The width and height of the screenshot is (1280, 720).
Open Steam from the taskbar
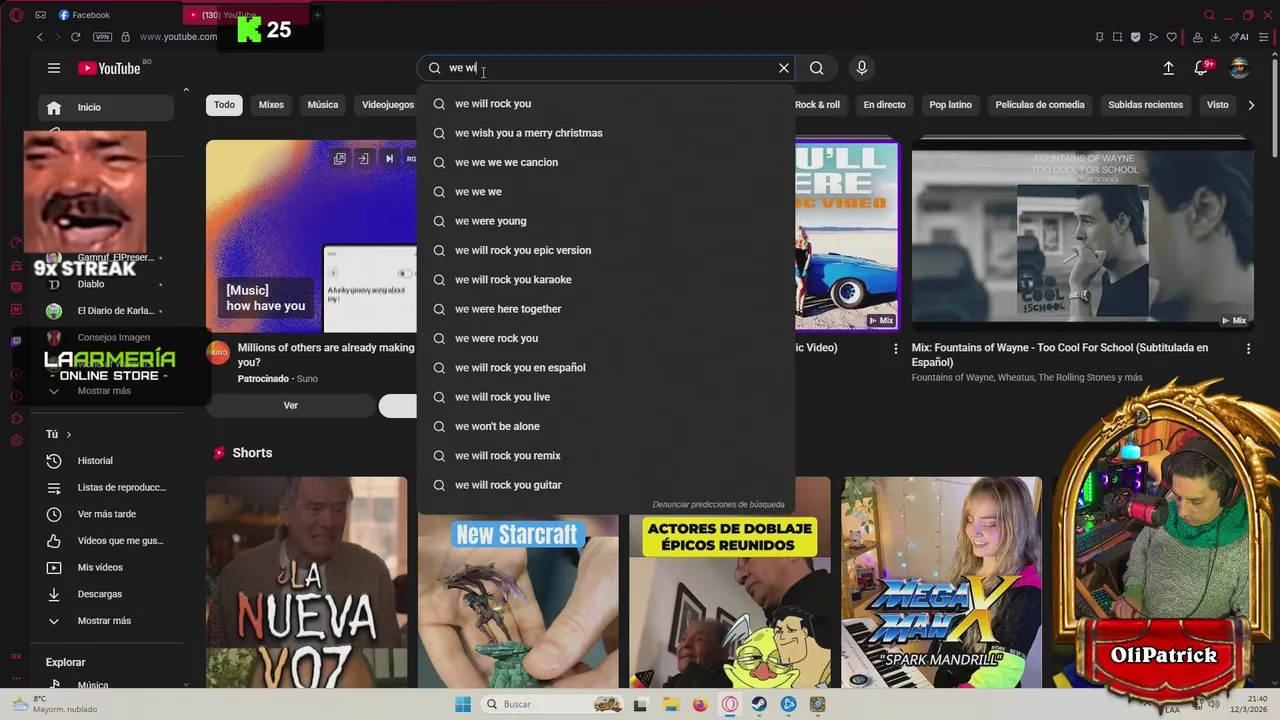point(759,705)
